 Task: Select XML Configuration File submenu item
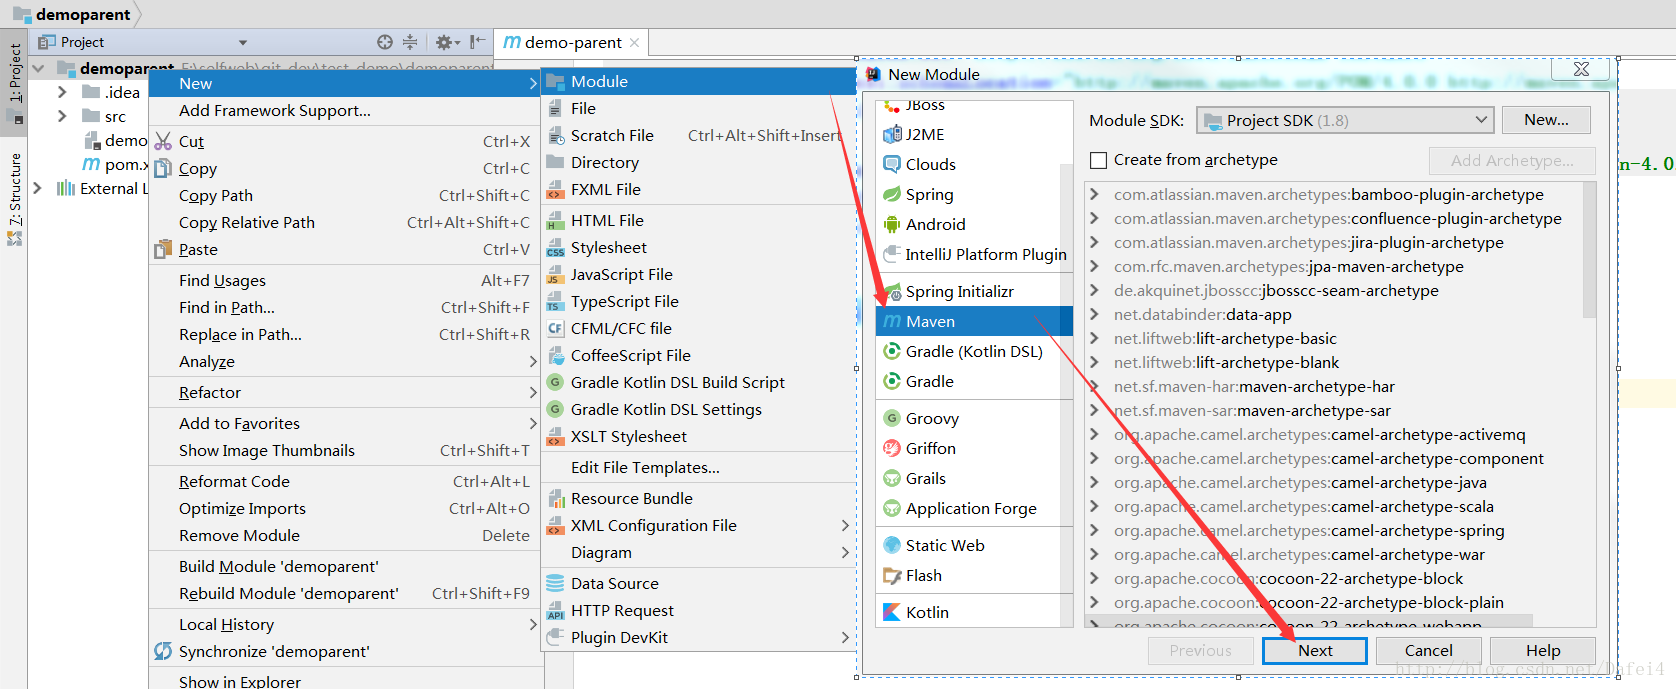[x=699, y=525]
